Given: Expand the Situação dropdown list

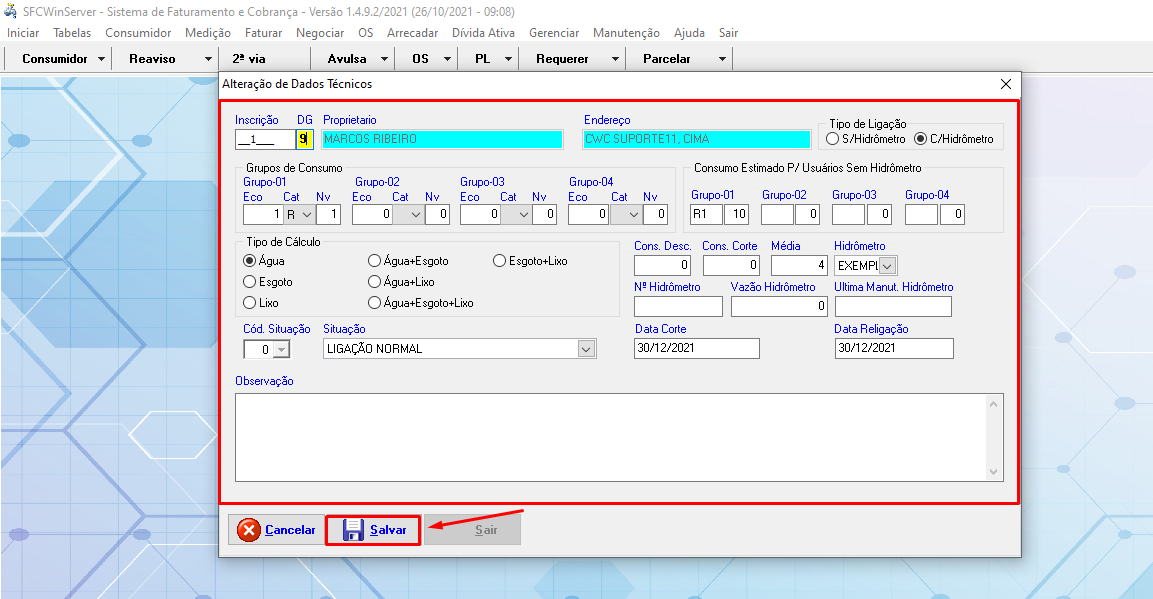Looking at the screenshot, I should click(586, 349).
